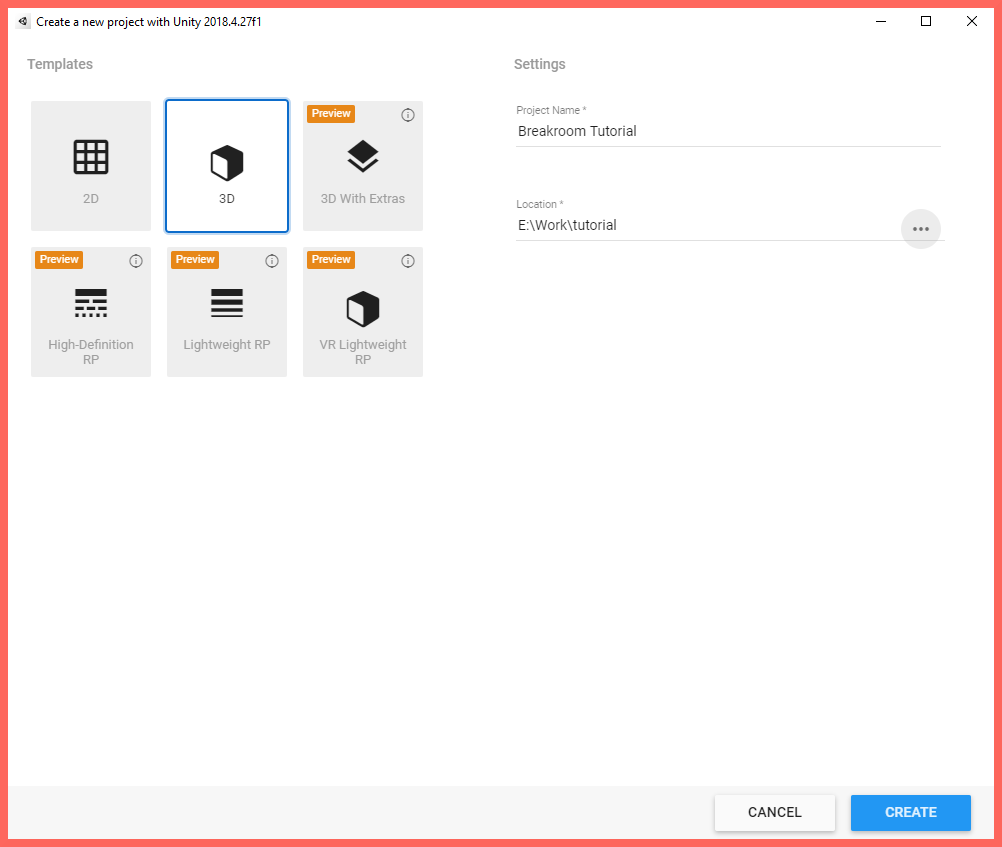Click info icon on VR Lightweight RP

(x=408, y=261)
